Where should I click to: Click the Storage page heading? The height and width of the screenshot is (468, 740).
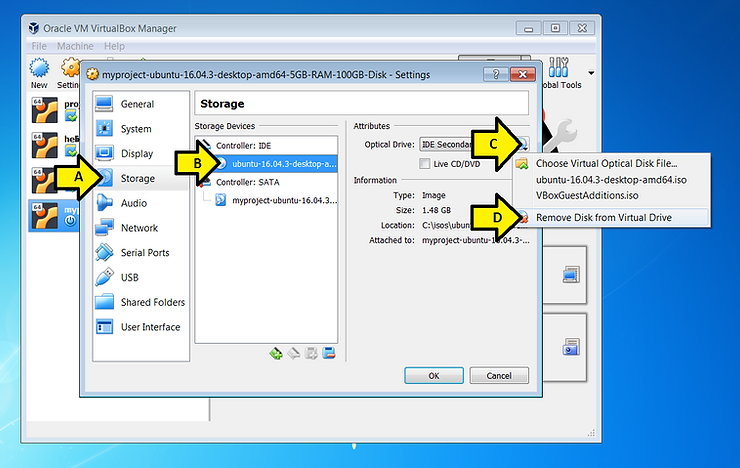(x=222, y=104)
